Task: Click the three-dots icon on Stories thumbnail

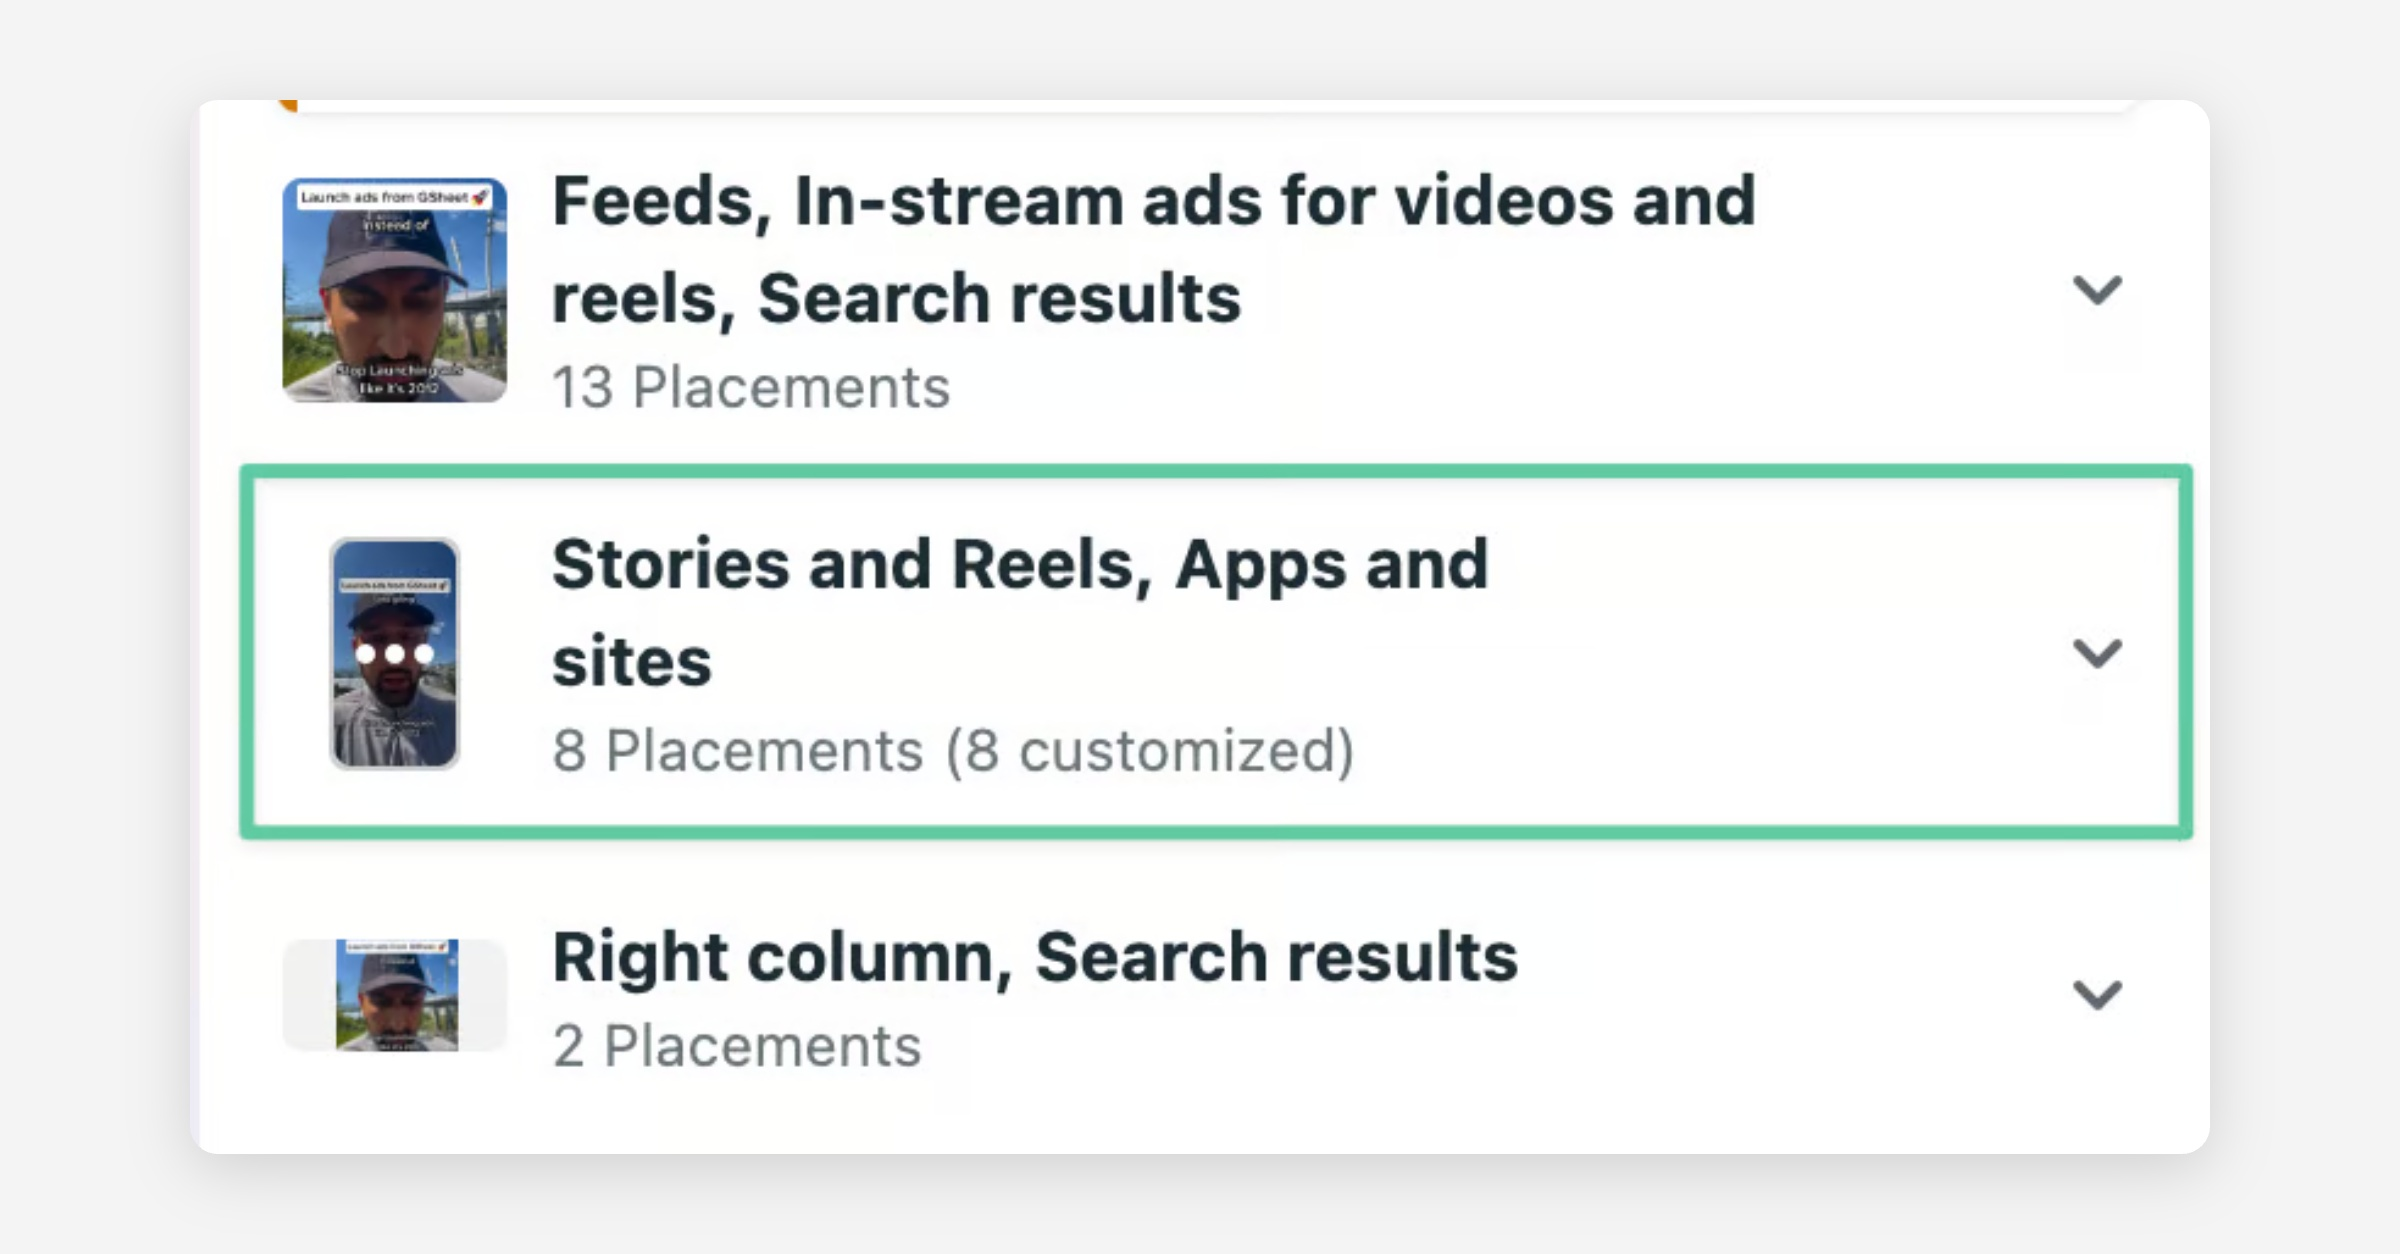Action: (x=395, y=654)
